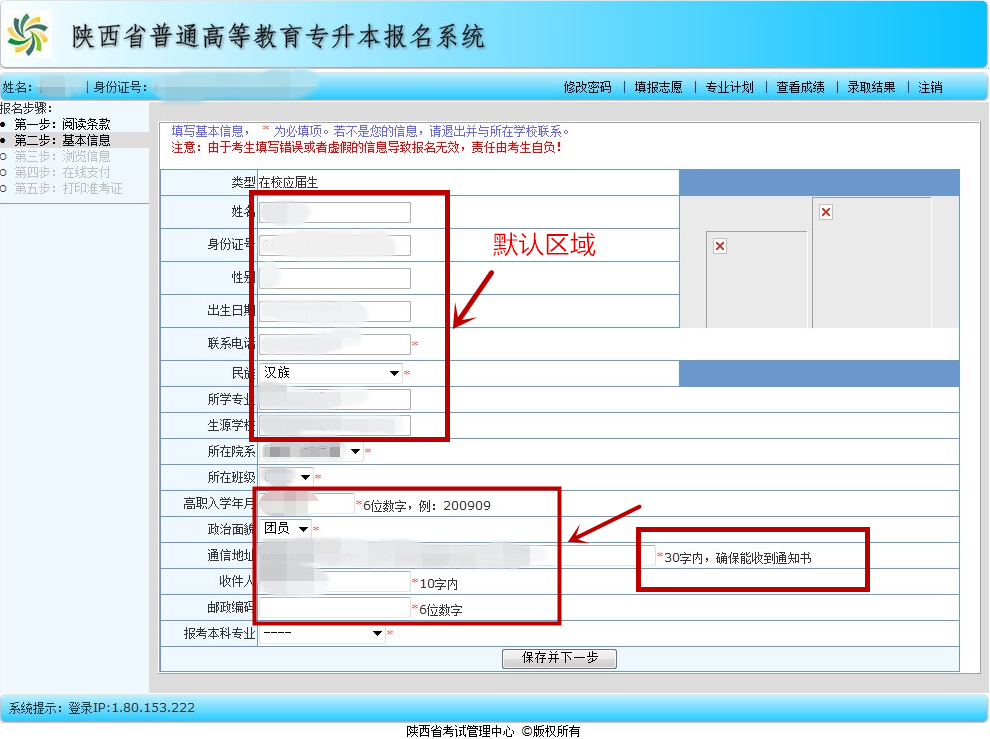Click the red X icon inside the photo frame
Screen dimensions: 990x739
pos(719,245)
